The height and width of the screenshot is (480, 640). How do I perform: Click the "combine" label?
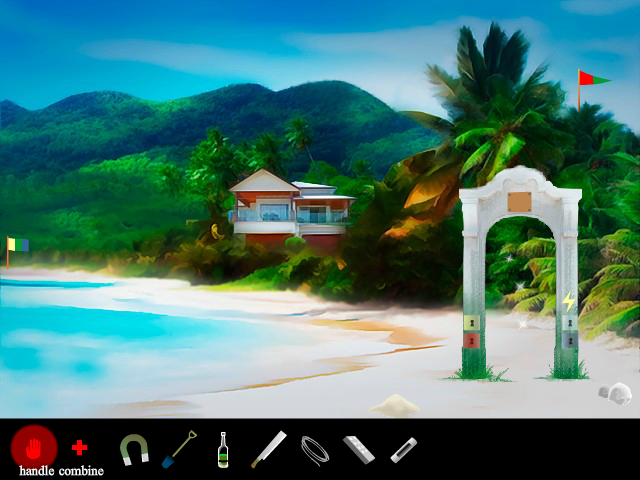pyautogui.click(x=81, y=471)
